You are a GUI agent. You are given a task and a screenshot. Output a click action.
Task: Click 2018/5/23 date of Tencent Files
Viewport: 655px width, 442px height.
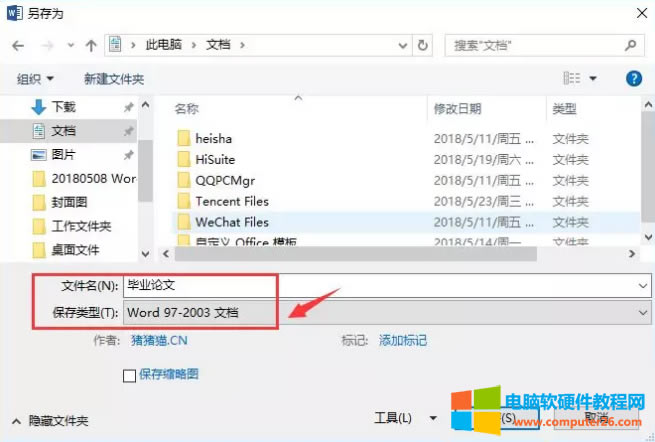point(484,201)
